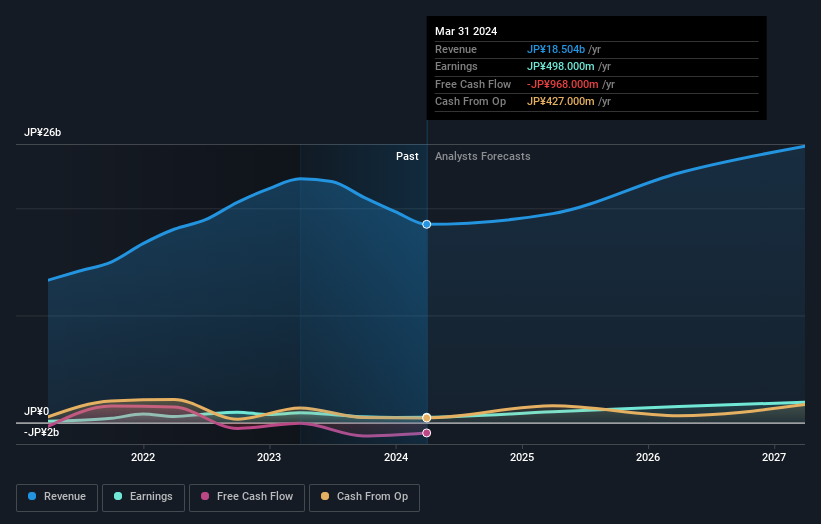821x524 pixels.
Task: Click the -JP¥968.000m free cash flow value
Action: tap(562, 84)
